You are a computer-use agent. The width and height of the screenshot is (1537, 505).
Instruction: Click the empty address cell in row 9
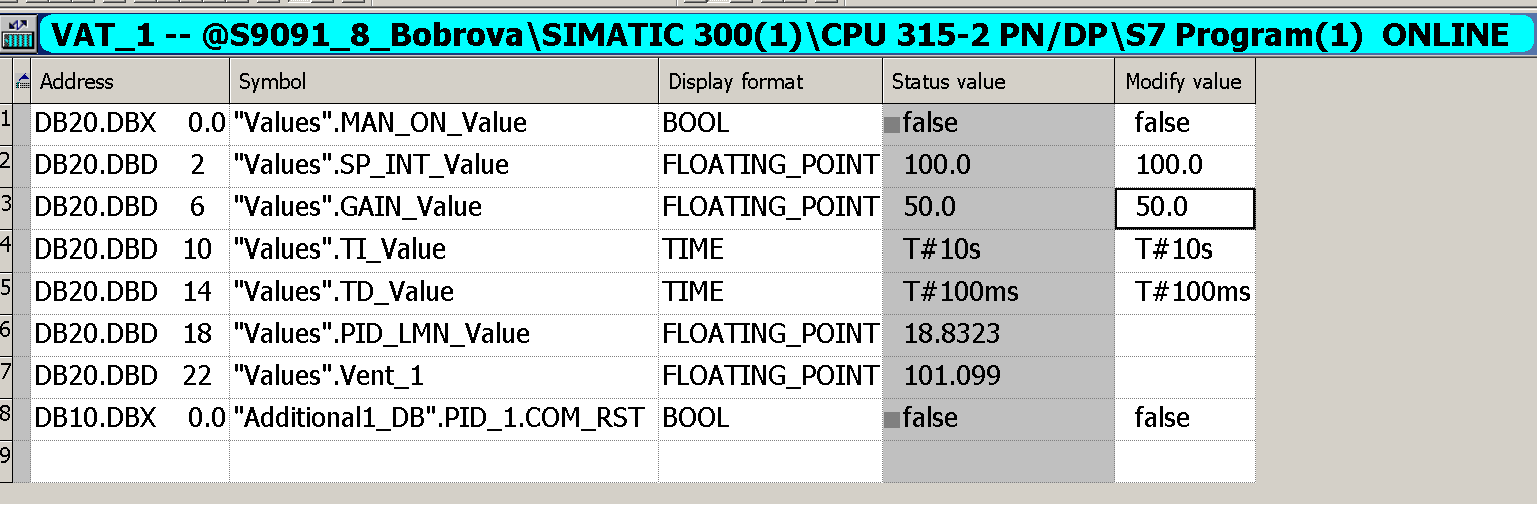131,460
